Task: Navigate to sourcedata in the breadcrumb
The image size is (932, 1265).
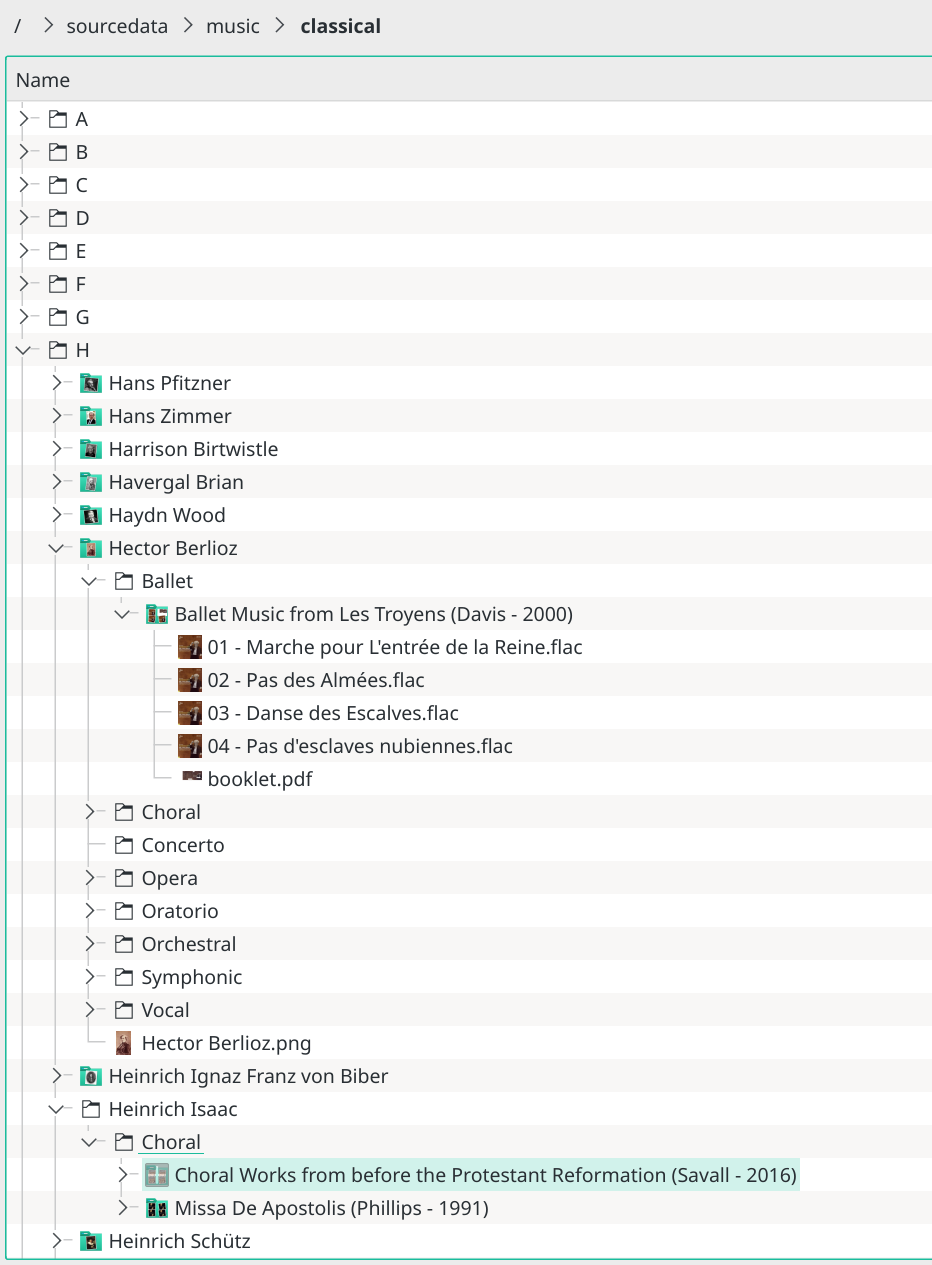Action: point(117,26)
